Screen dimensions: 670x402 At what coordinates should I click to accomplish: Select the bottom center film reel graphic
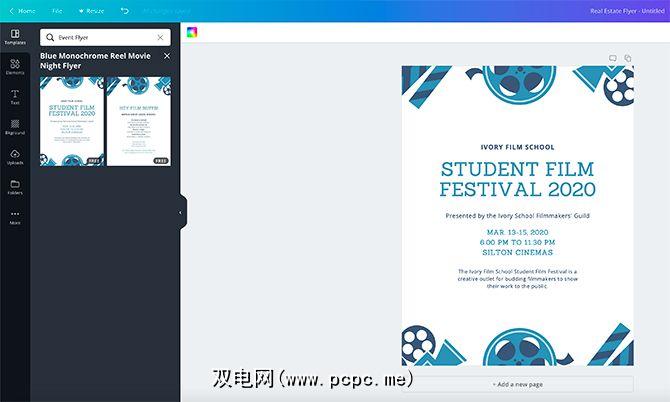520,347
